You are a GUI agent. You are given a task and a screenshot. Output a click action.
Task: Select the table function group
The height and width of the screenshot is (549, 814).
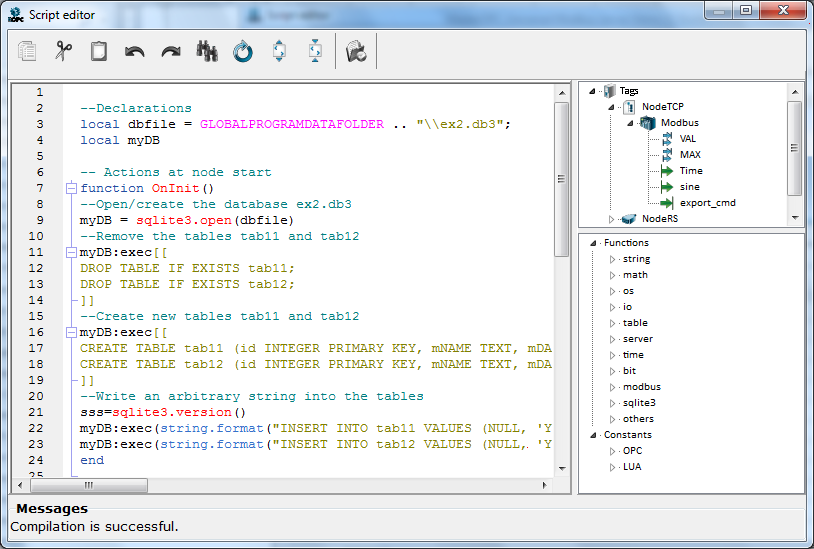click(x=635, y=323)
